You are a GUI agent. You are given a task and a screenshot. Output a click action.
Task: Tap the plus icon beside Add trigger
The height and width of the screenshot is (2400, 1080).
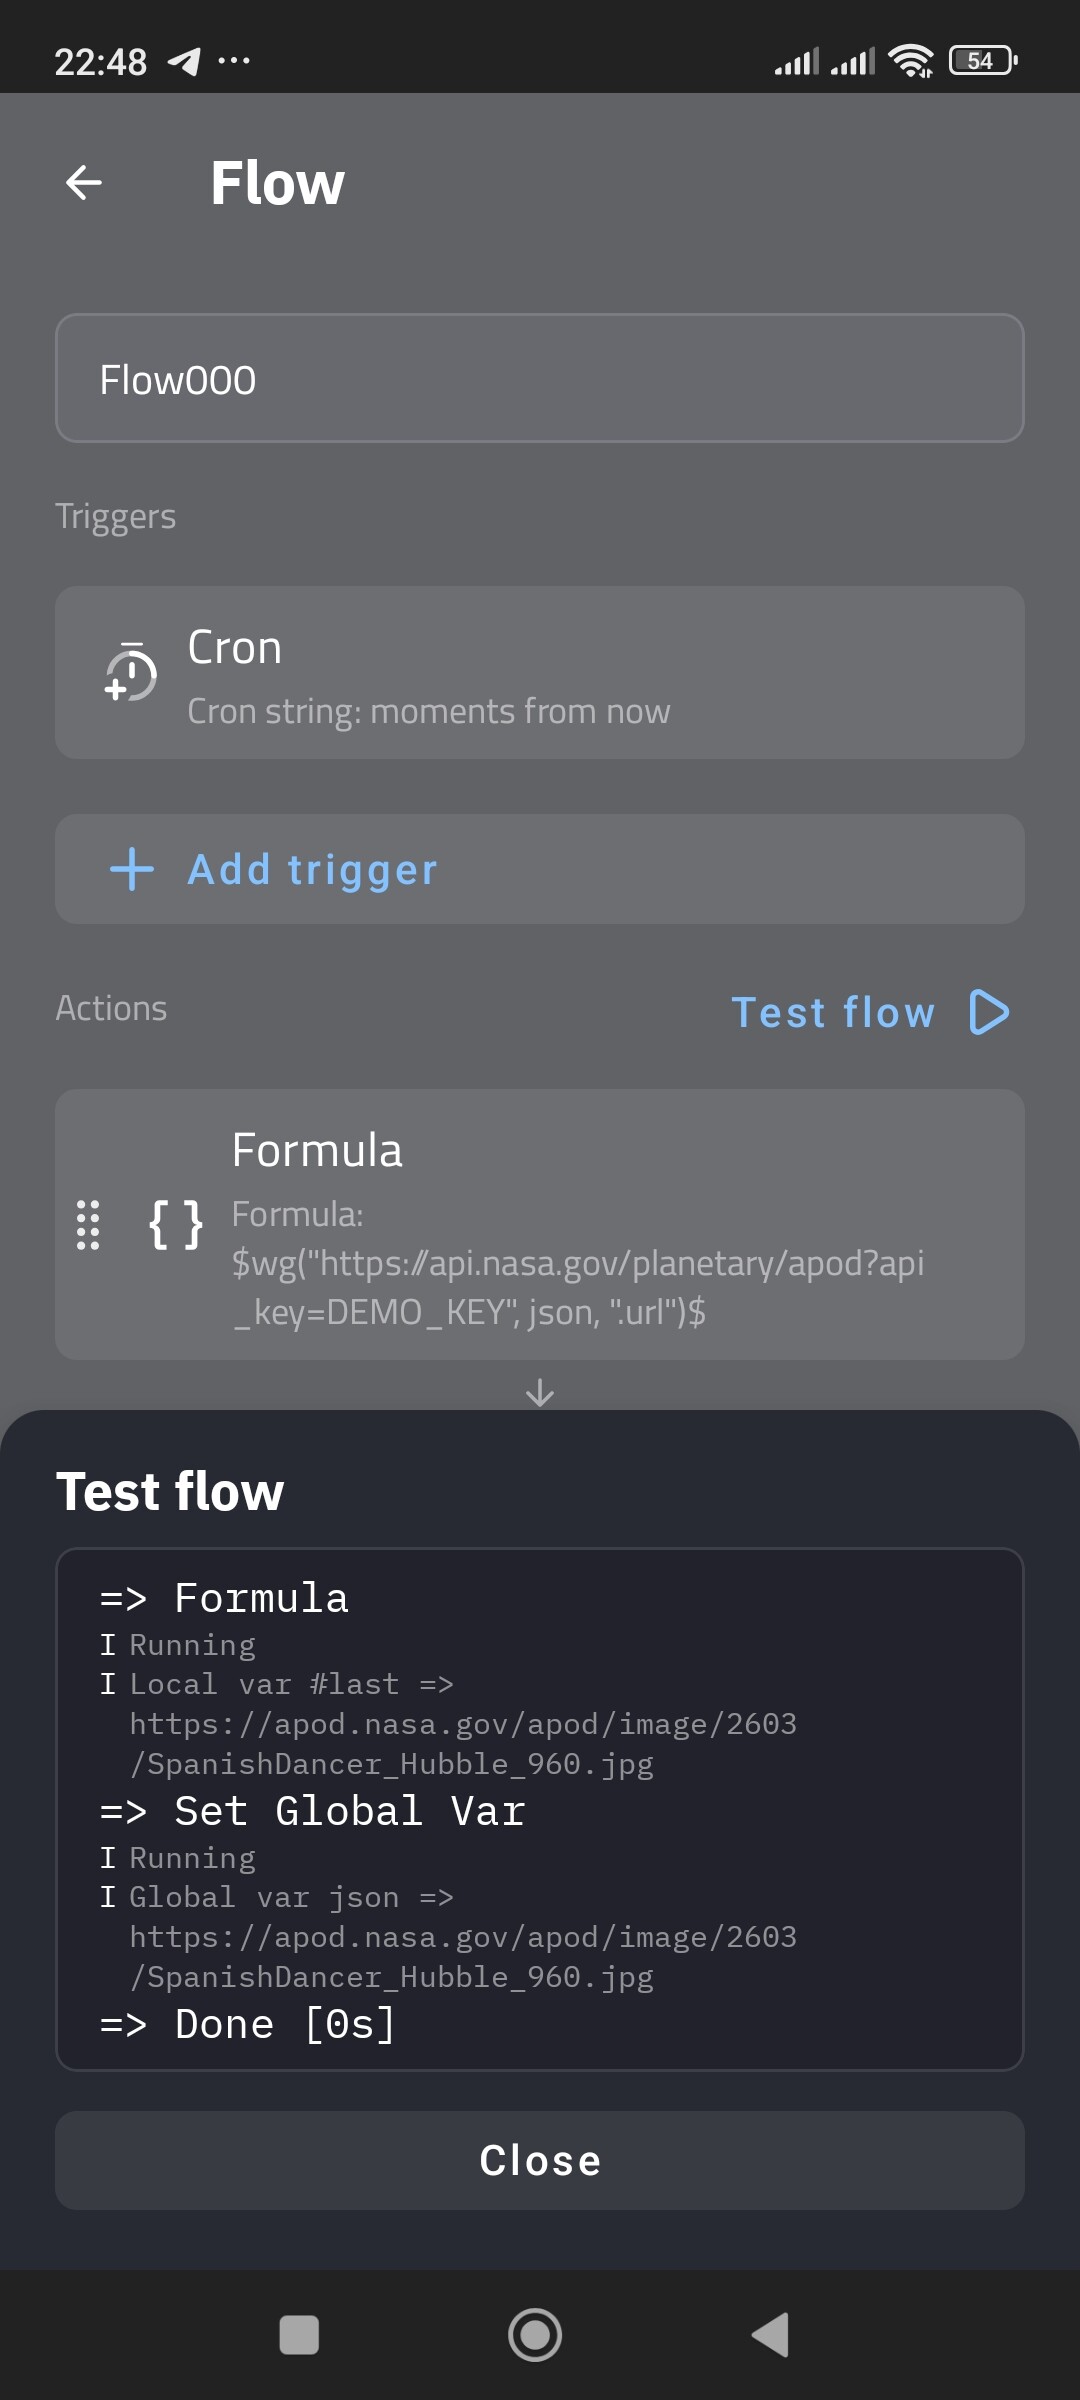[x=132, y=869]
